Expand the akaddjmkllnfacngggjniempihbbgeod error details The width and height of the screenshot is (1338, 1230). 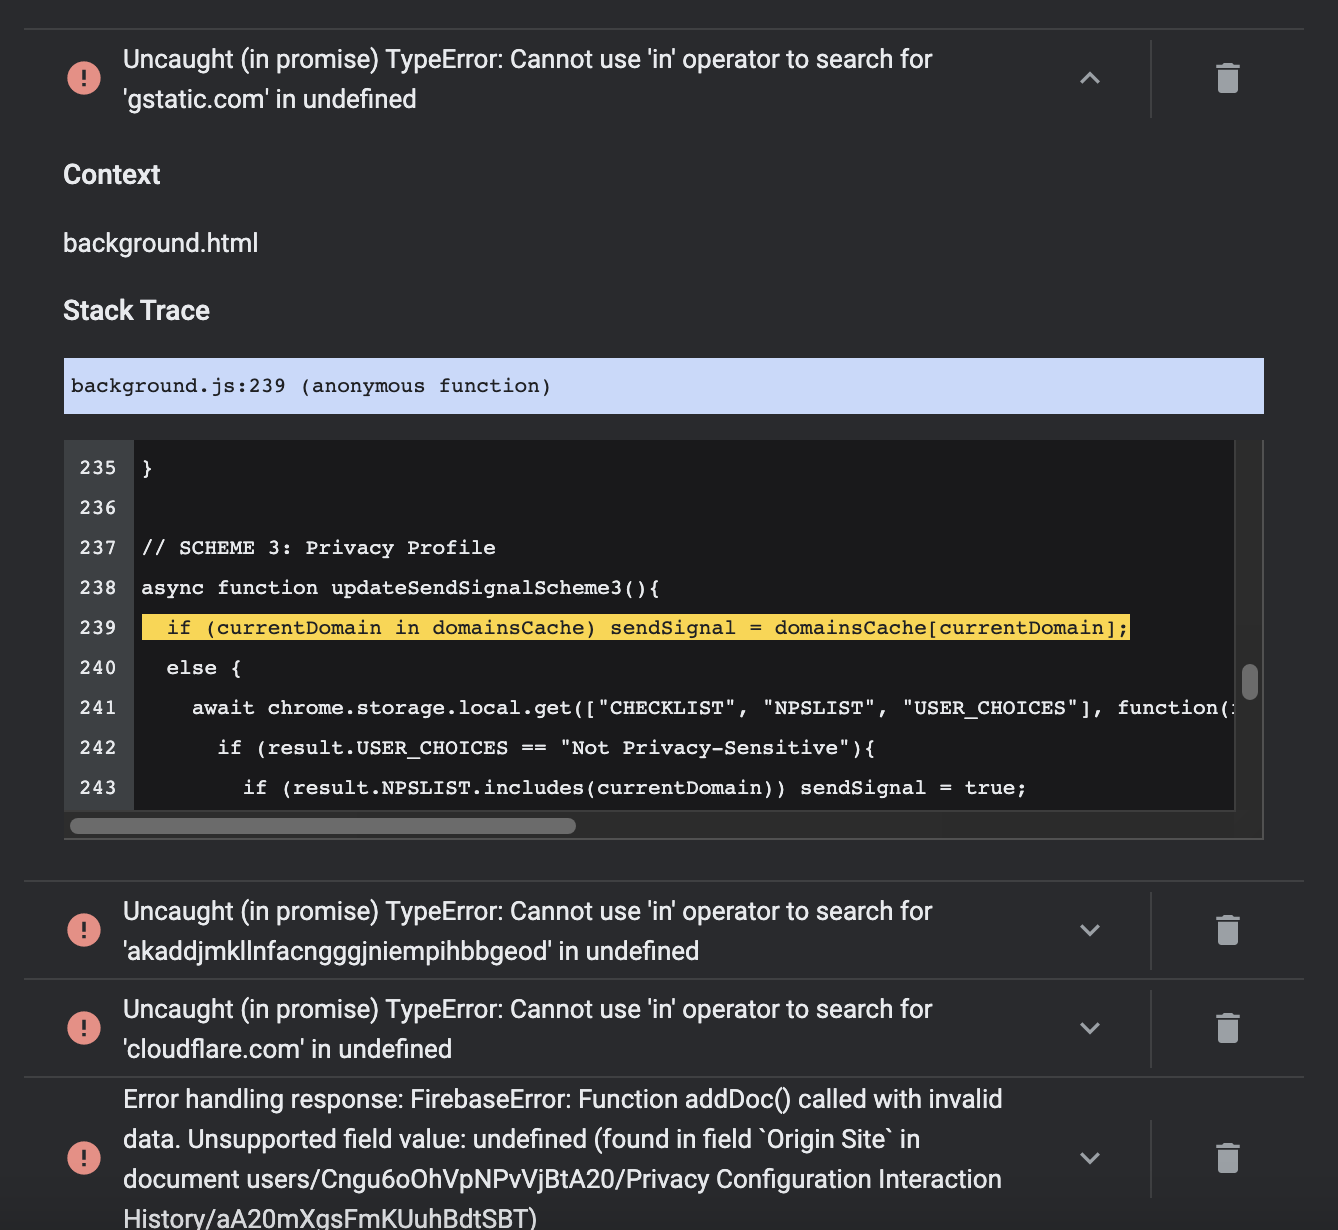click(1090, 930)
